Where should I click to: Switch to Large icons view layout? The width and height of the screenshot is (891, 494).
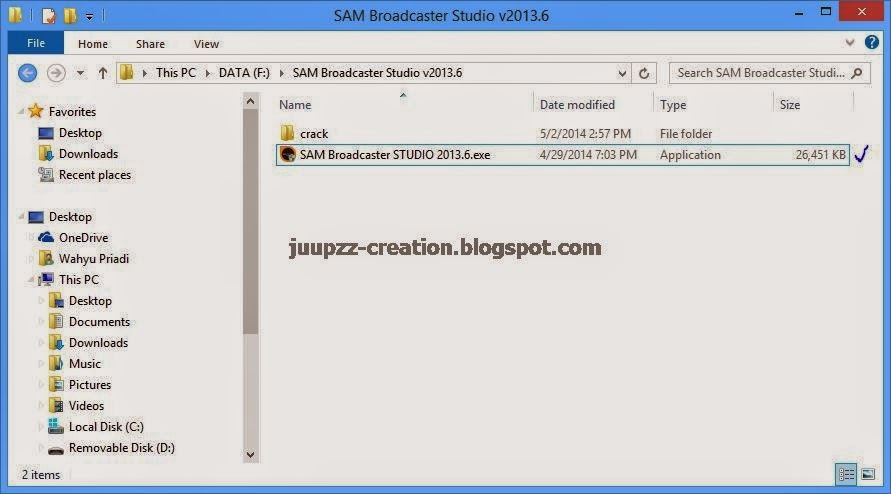pyautogui.click(x=868, y=474)
